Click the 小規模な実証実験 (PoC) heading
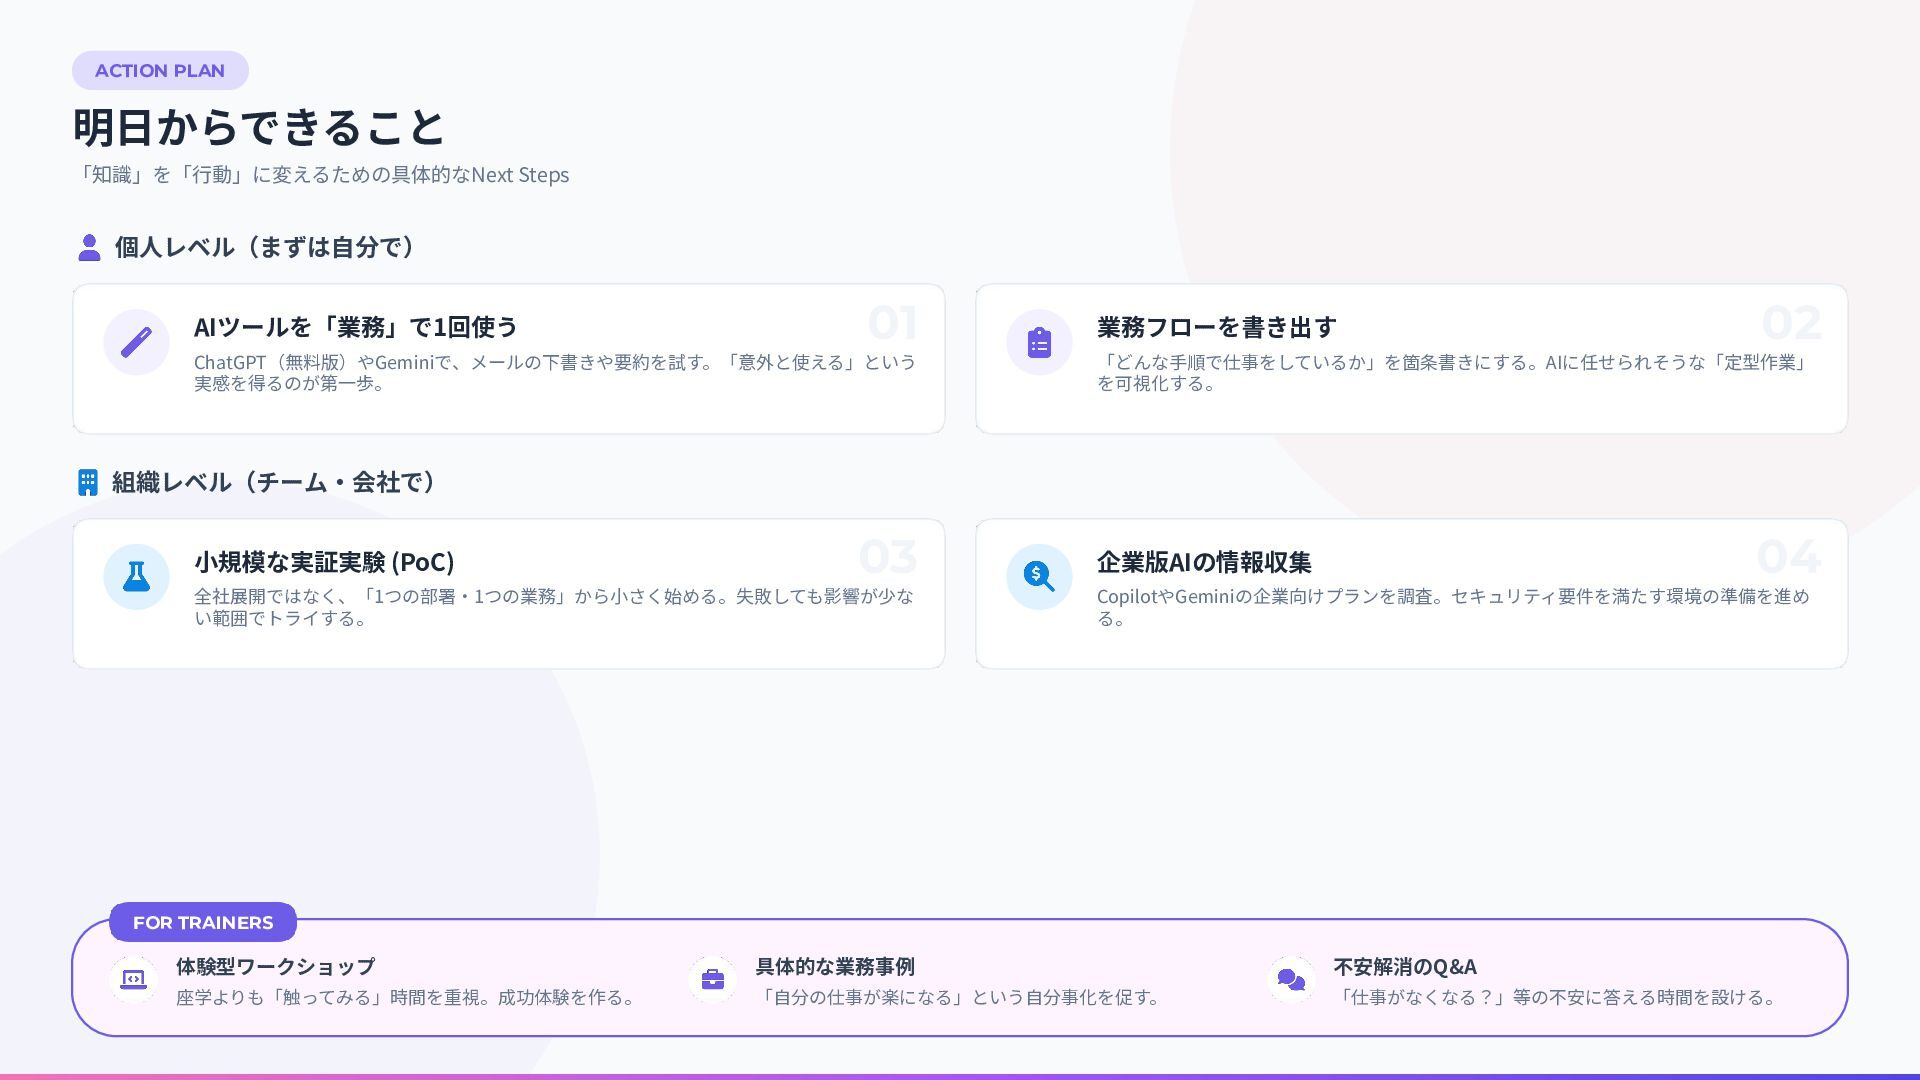This screenshot has height=1080, width=1920. [324, 562]
